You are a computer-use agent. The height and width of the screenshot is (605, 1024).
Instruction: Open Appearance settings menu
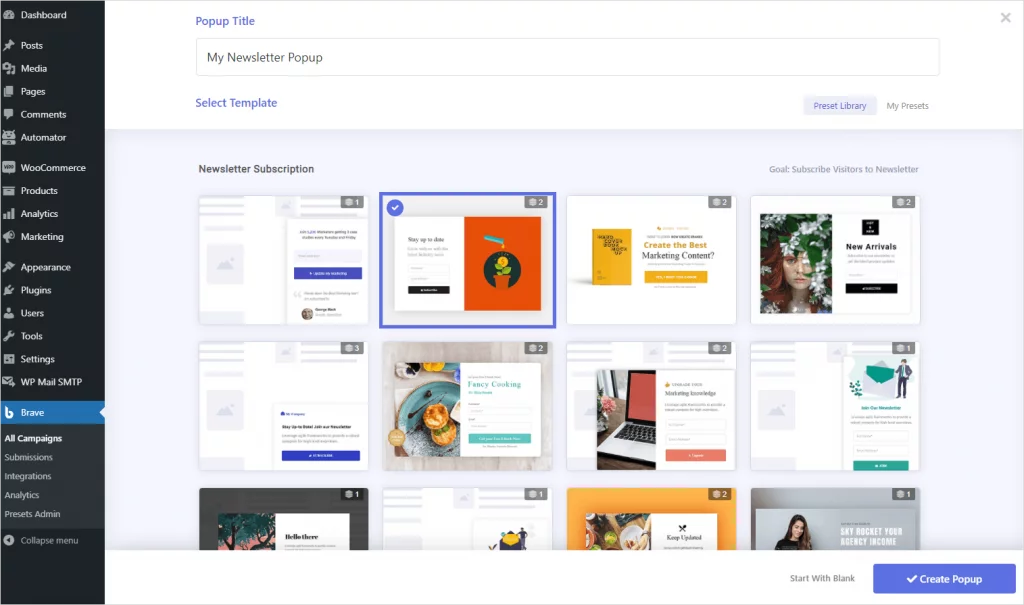[52, 267]
